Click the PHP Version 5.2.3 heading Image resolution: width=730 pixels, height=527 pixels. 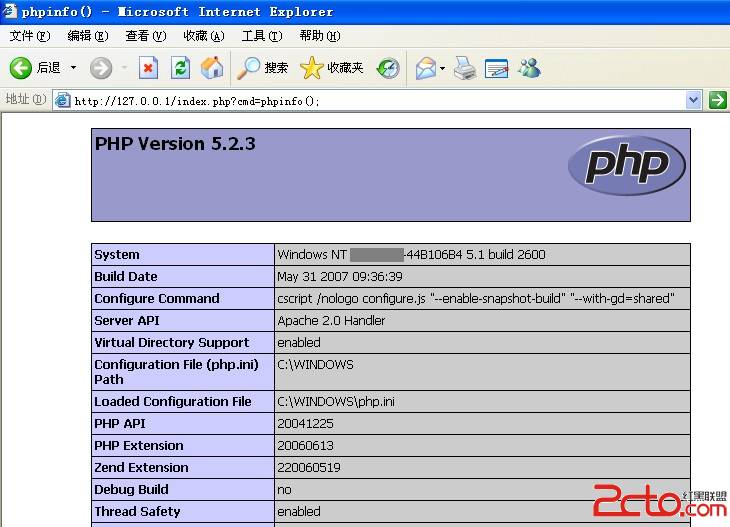tap(175, 144)
